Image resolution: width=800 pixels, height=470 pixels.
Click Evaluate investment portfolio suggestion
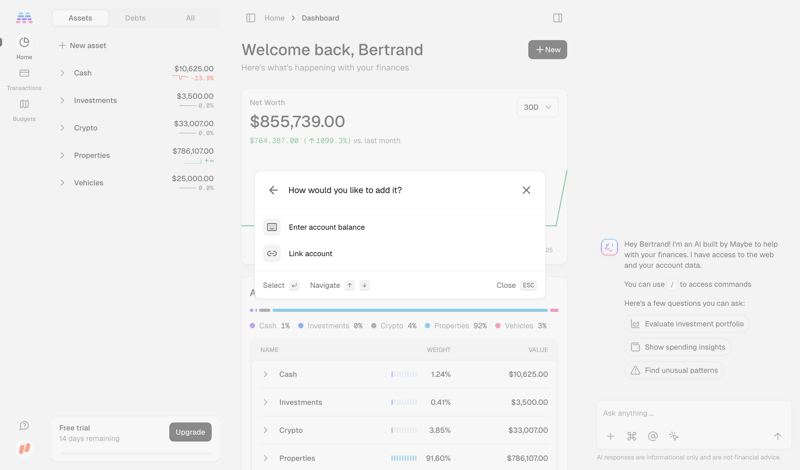[687, 324]
